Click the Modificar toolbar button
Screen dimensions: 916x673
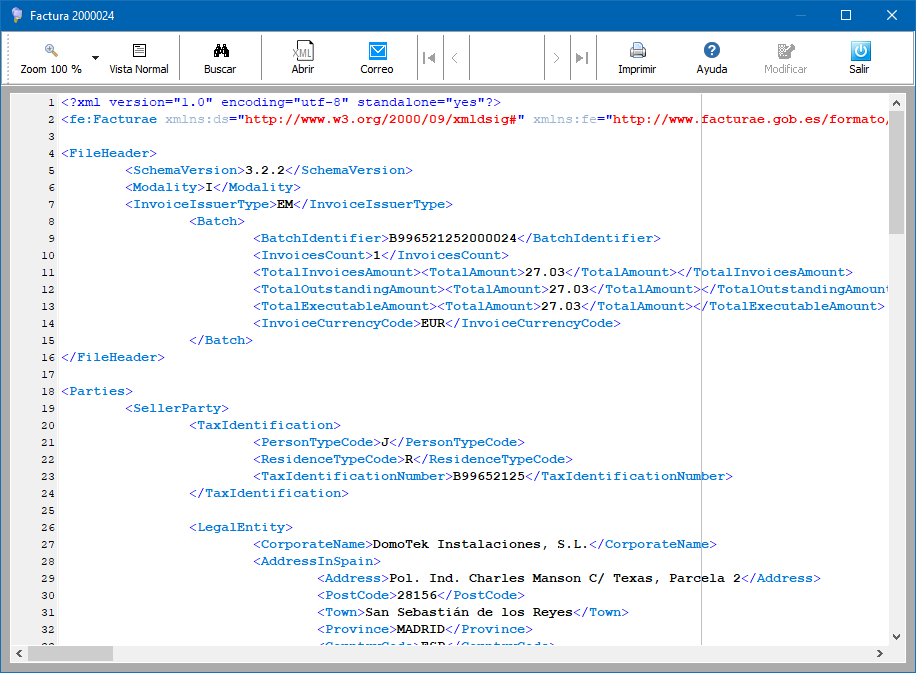(x=786, y=58)
